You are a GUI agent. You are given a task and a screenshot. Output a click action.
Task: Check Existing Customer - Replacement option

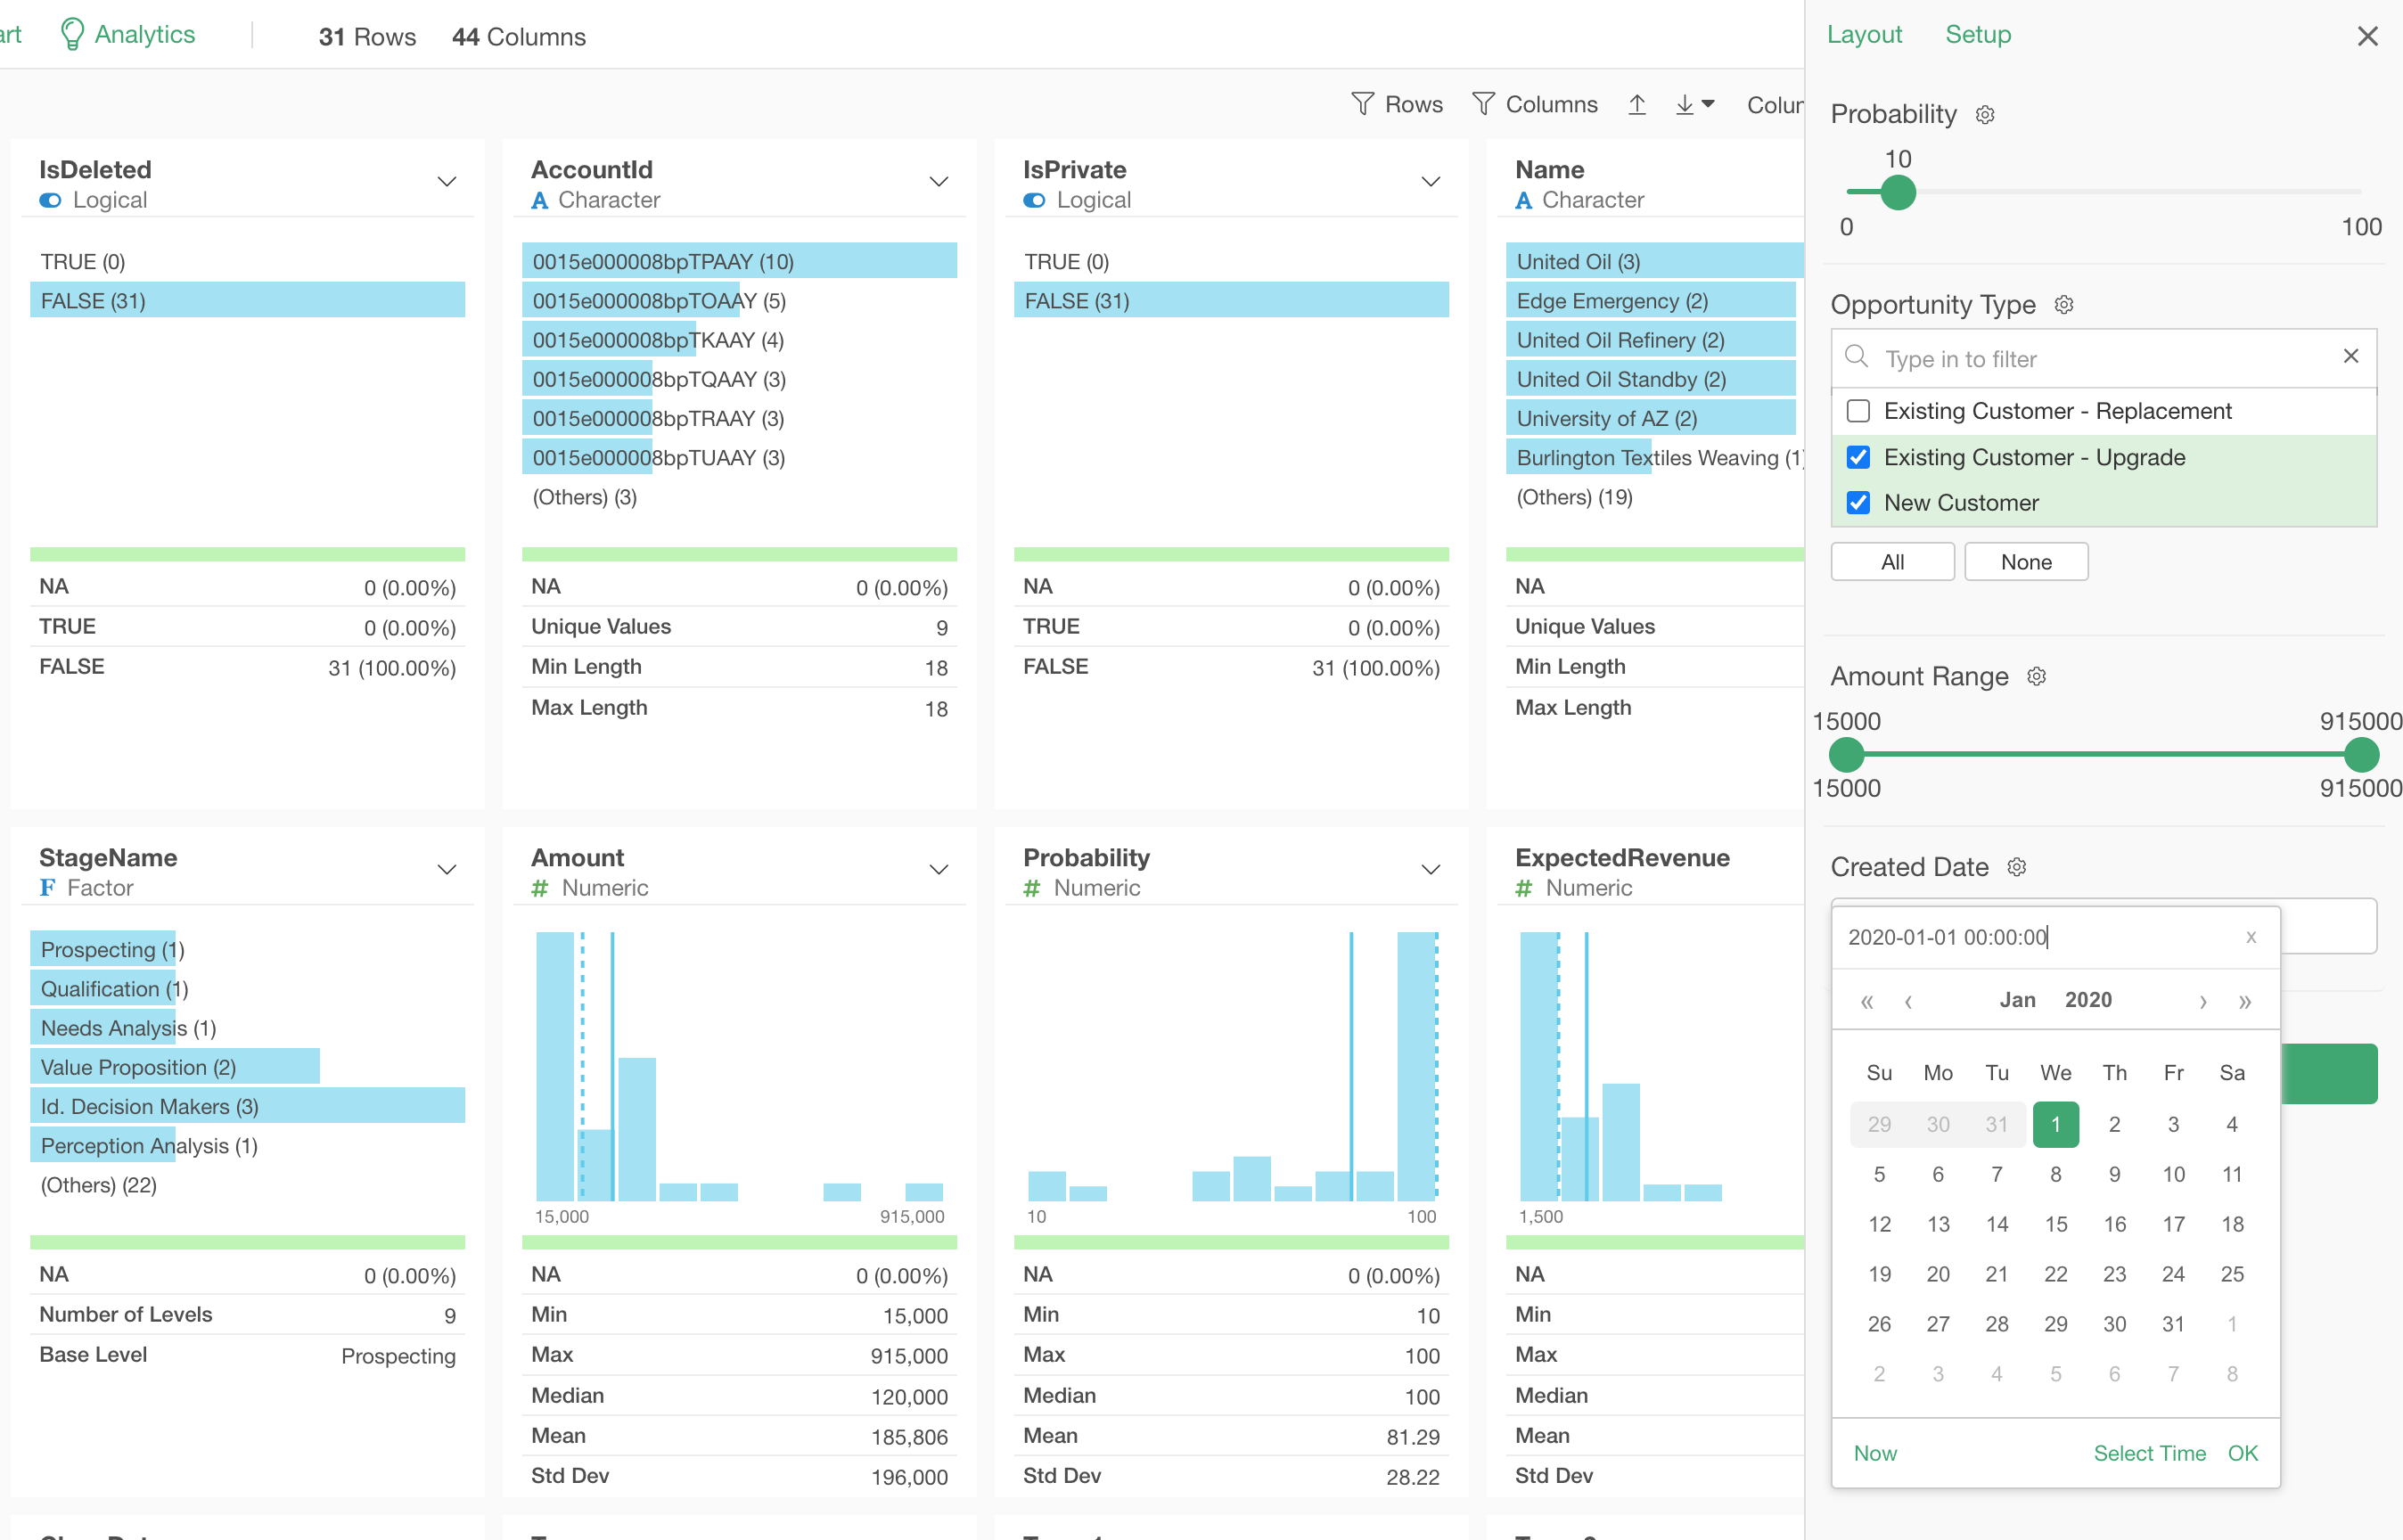pyautogui.click(x=1858, y=411)
